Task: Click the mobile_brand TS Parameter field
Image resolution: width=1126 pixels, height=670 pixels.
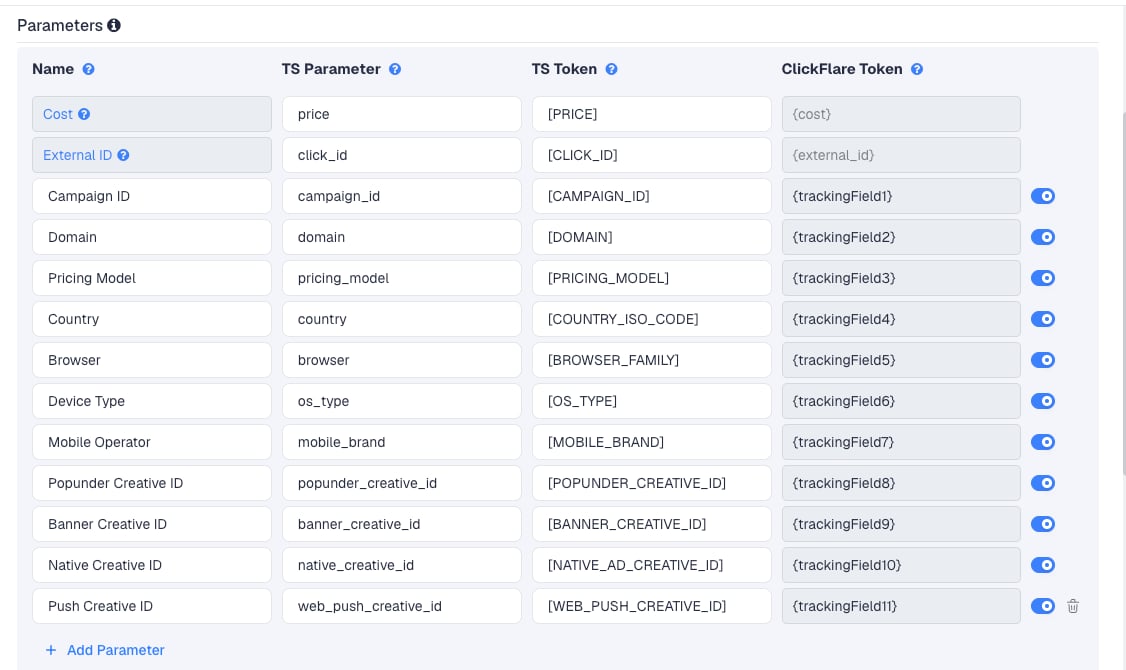Action: 401,442
